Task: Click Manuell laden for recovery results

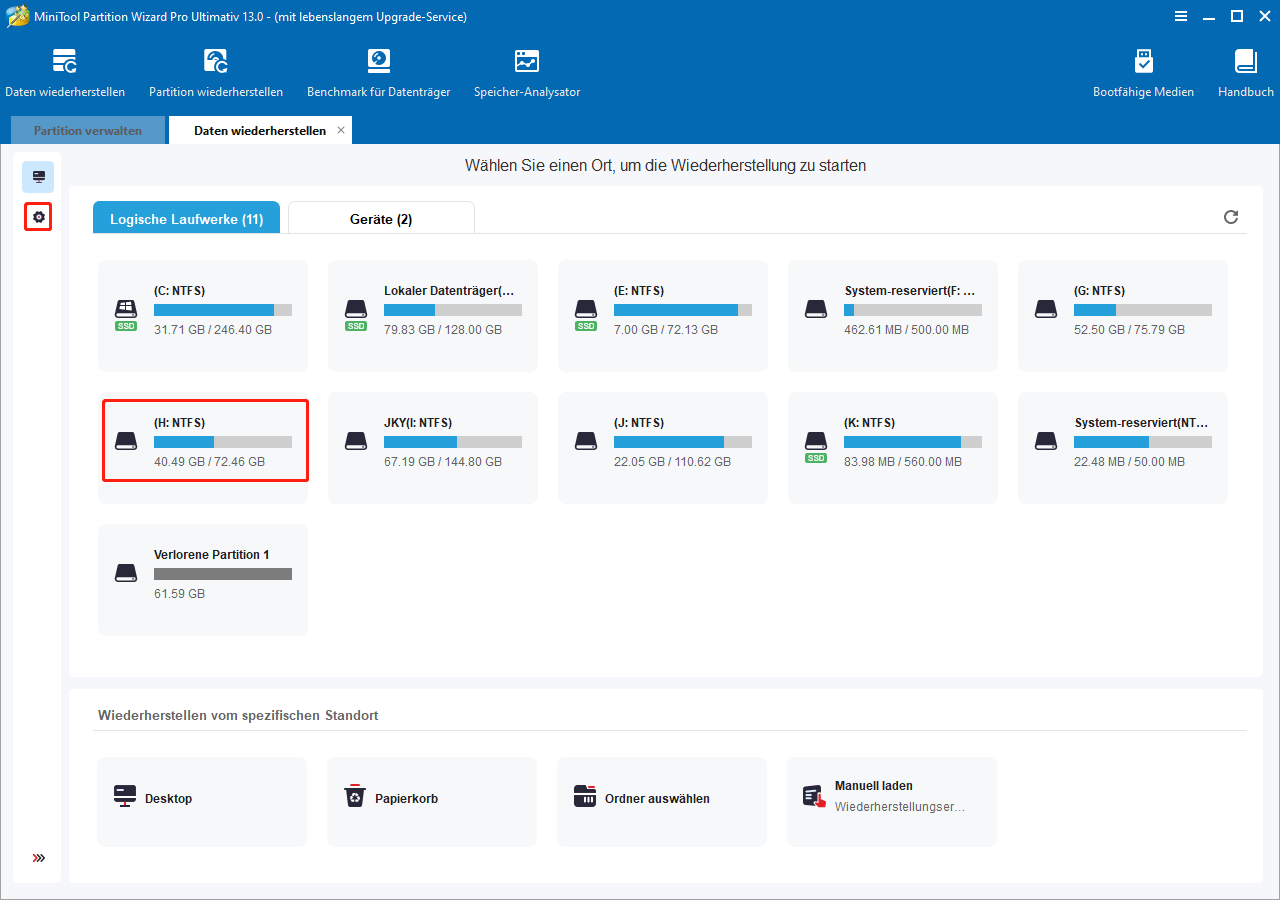Action: tap(891, 798)
